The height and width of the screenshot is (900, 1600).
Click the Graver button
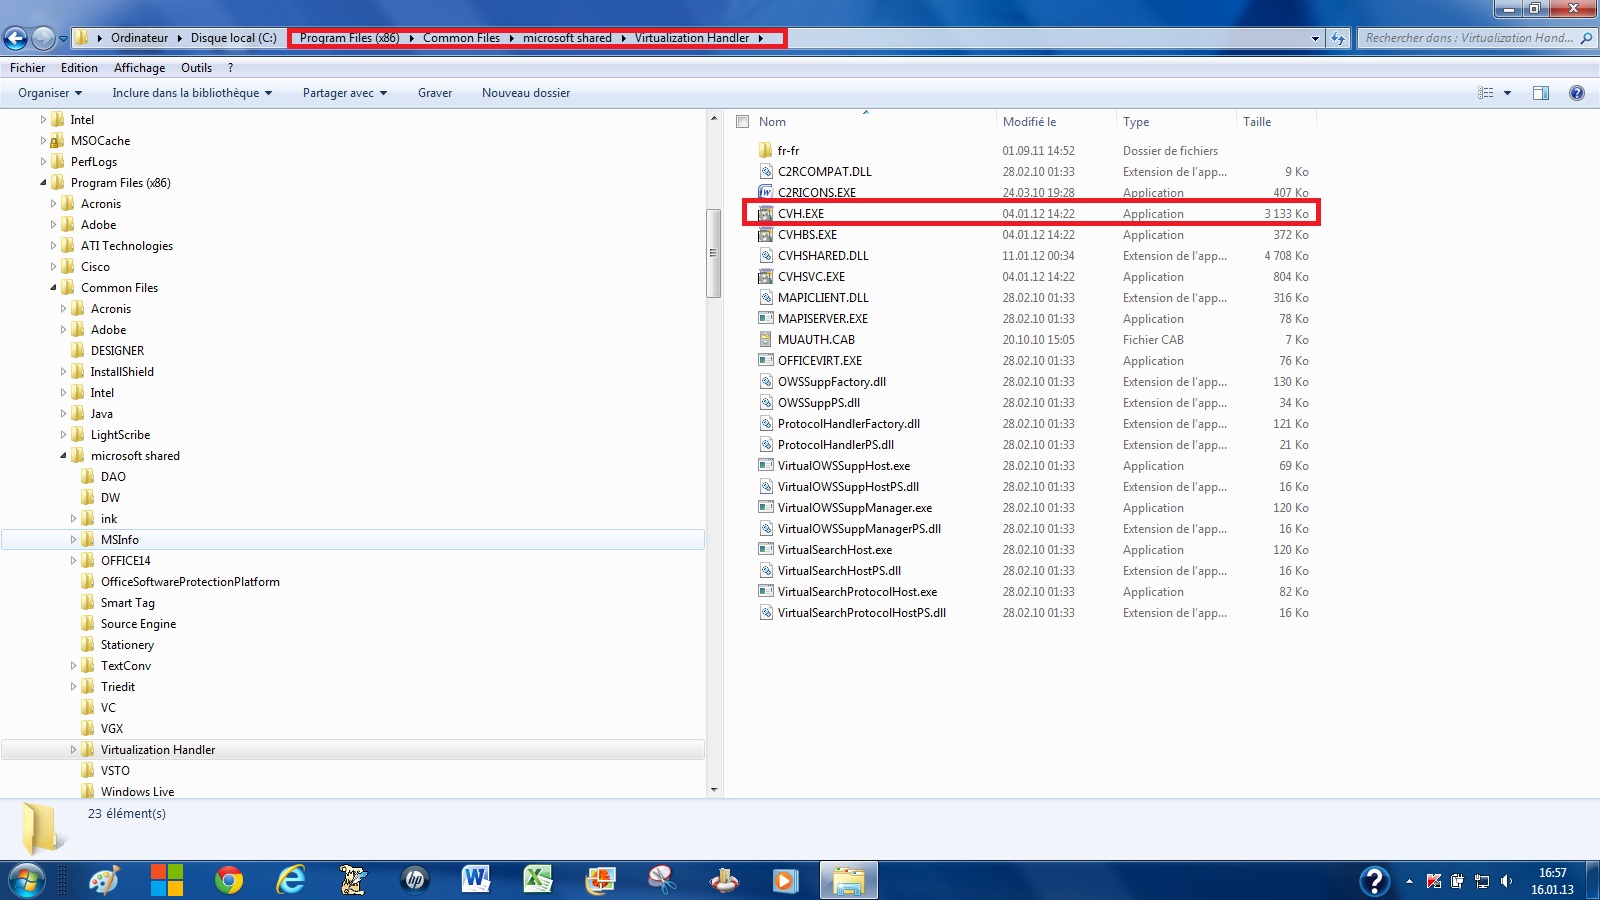(x=435, y=93)
